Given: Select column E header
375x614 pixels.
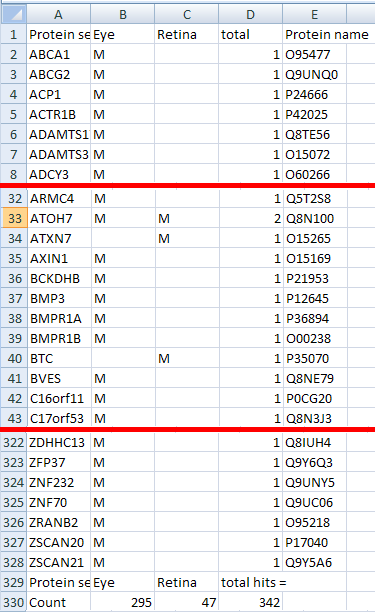Looking at the screenshot, I should 314,14.
